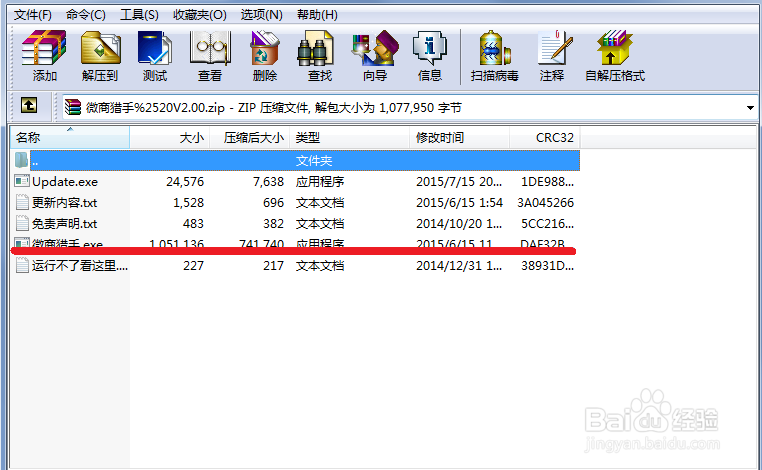Open the 选项(N) menu
The image size is (762, 470).
(x=261, y=15)
